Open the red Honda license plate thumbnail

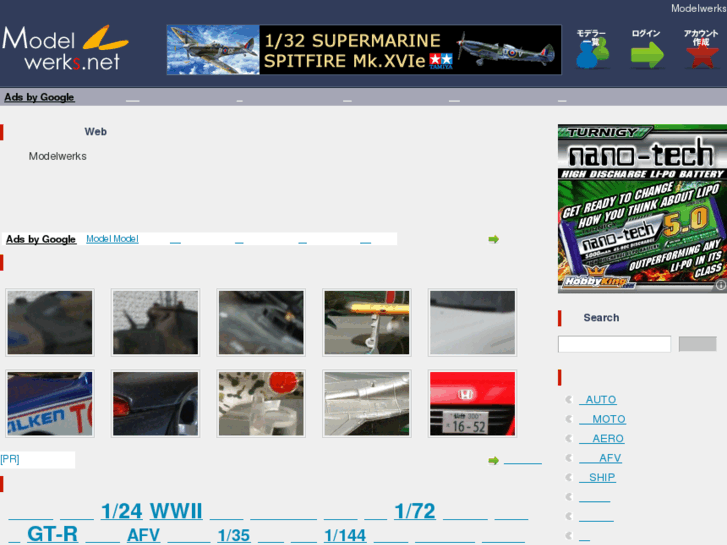pos(472,404)
